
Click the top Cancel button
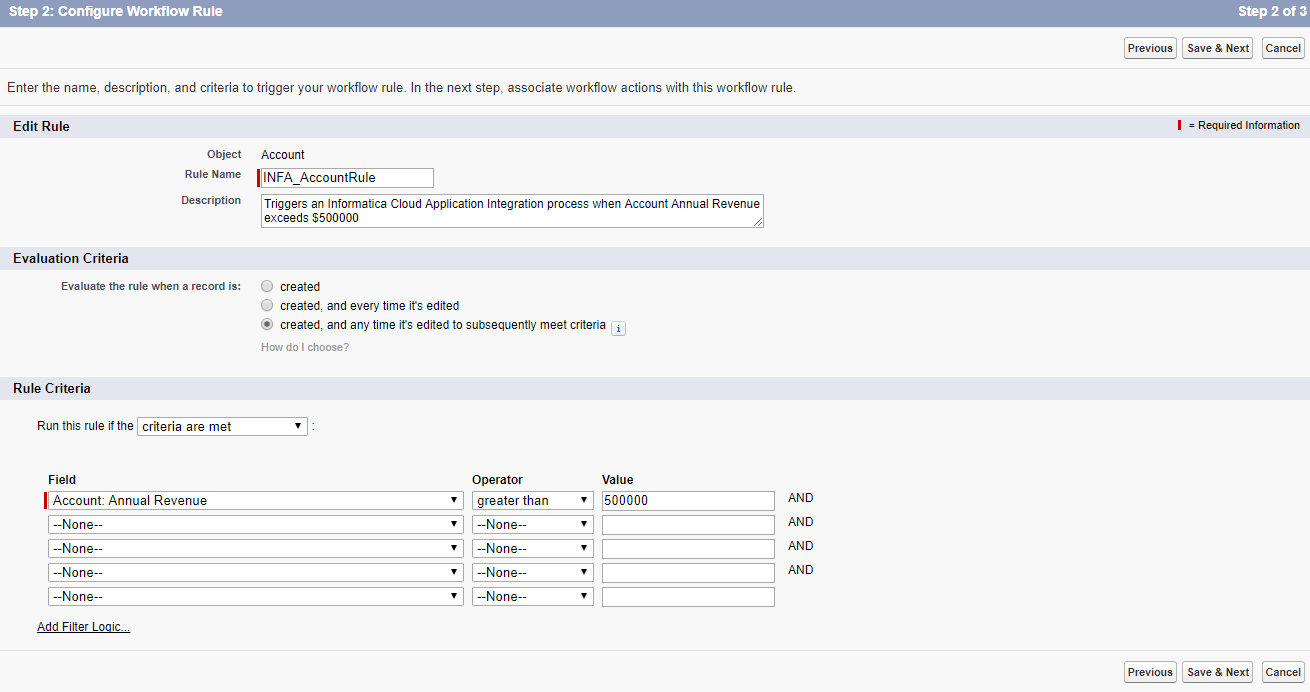[x=1283, y=48]
